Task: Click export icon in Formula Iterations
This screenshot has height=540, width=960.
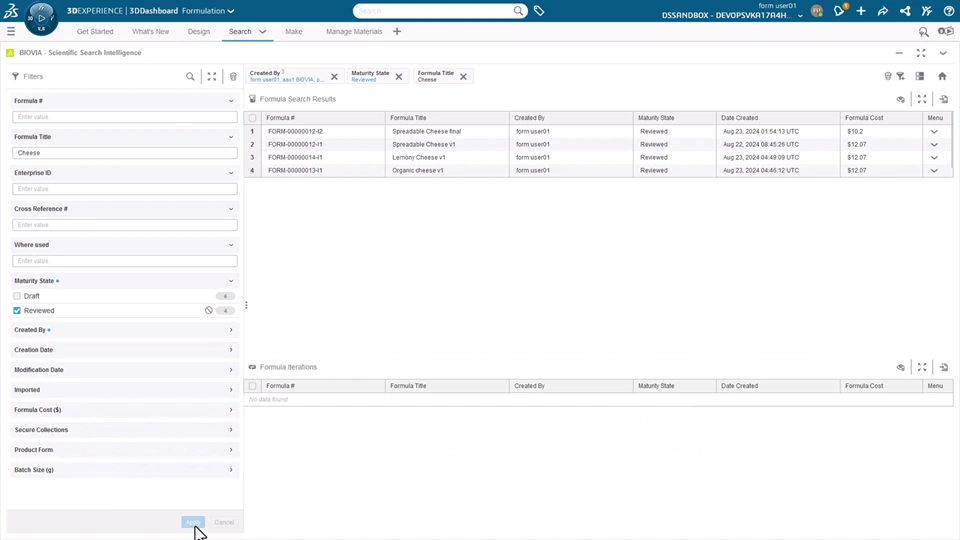Action: point(943,367)
